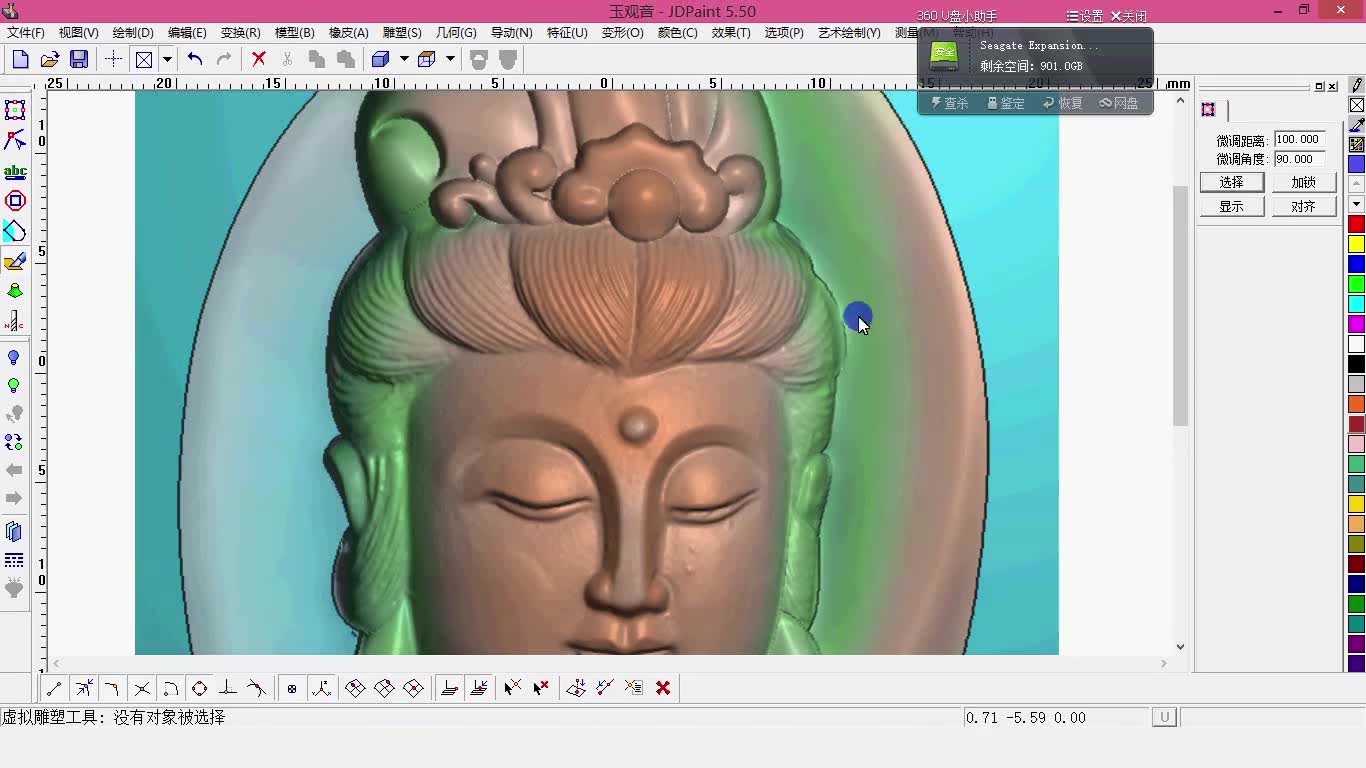Viewport: 1366px width, 768px height.
Task: Click the canvas vertical scrollbar down arrow
Action: click(1180, 647)
